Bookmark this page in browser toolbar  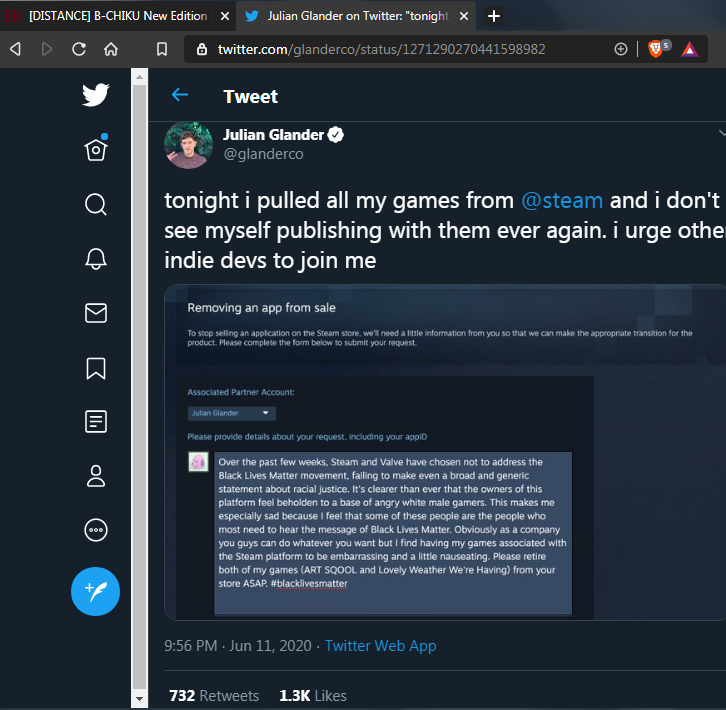162,49
